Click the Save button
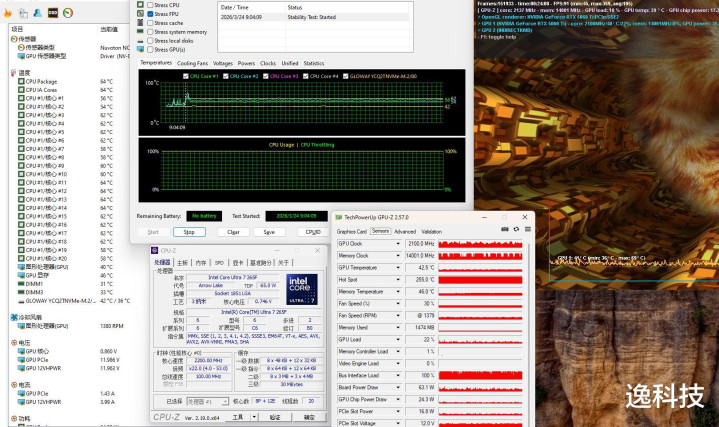719x427 pixels. (x=268, y=232)
